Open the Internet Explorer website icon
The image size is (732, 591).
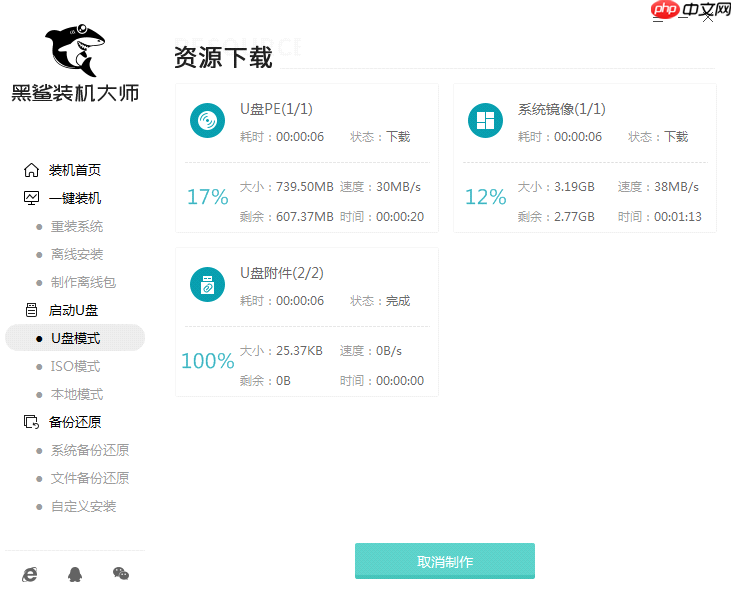point(30,574)
